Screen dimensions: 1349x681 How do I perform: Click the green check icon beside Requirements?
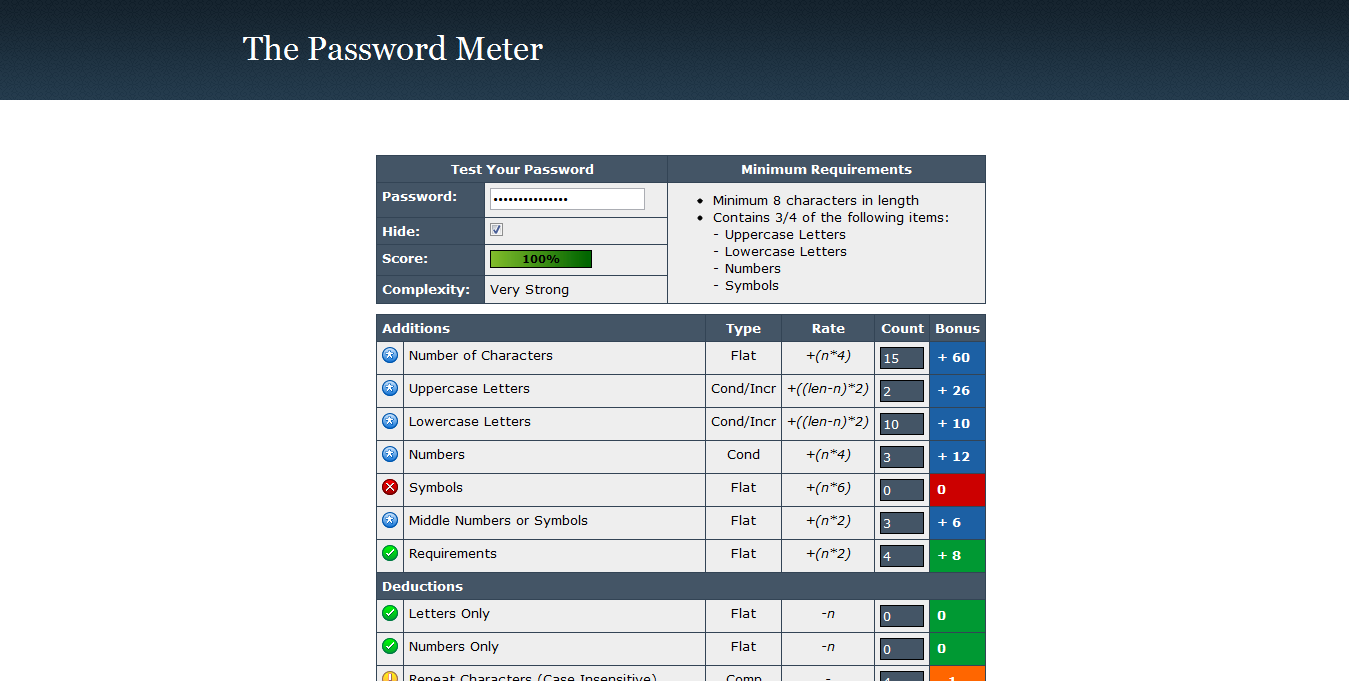[390, 553]
